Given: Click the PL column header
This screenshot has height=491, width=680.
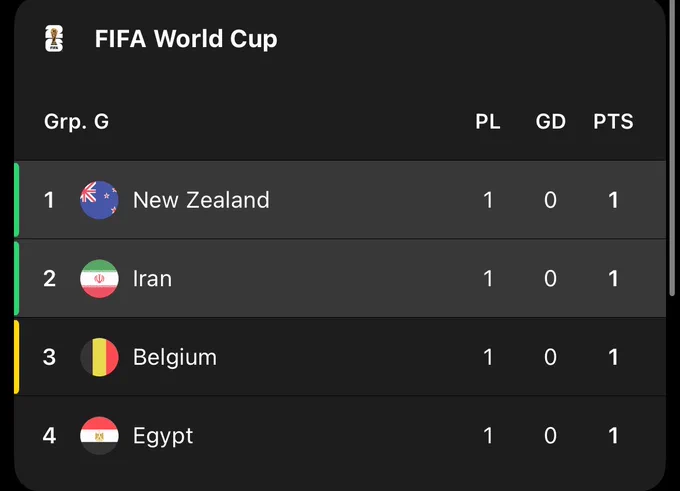Looking at the screenshot, I should pos(488,121).
